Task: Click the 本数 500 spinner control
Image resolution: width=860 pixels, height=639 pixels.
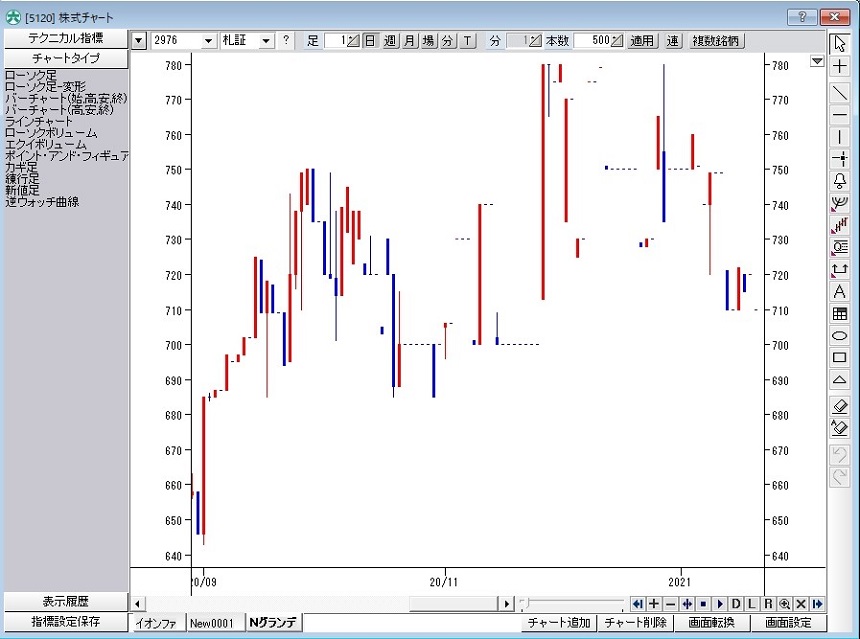Action: pyautogui.click(x=617, y=41)
